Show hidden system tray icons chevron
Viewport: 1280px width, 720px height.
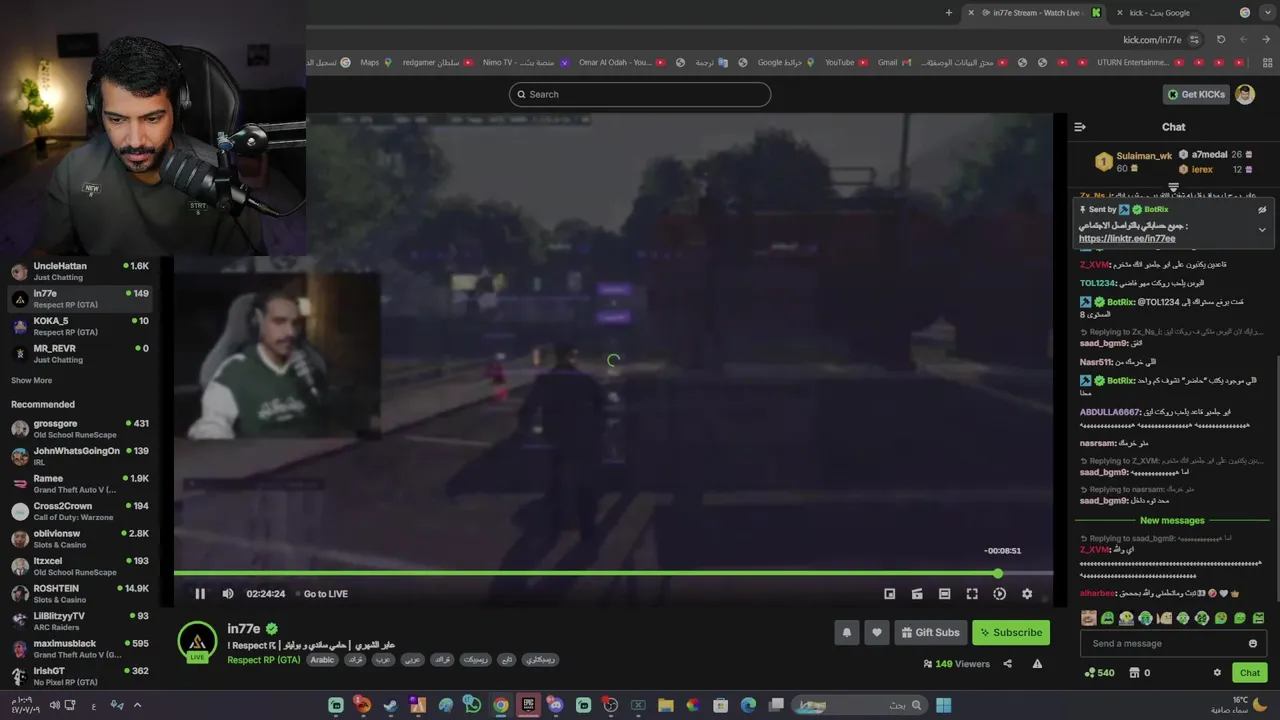pyautogui.click(x=137, y=705)
